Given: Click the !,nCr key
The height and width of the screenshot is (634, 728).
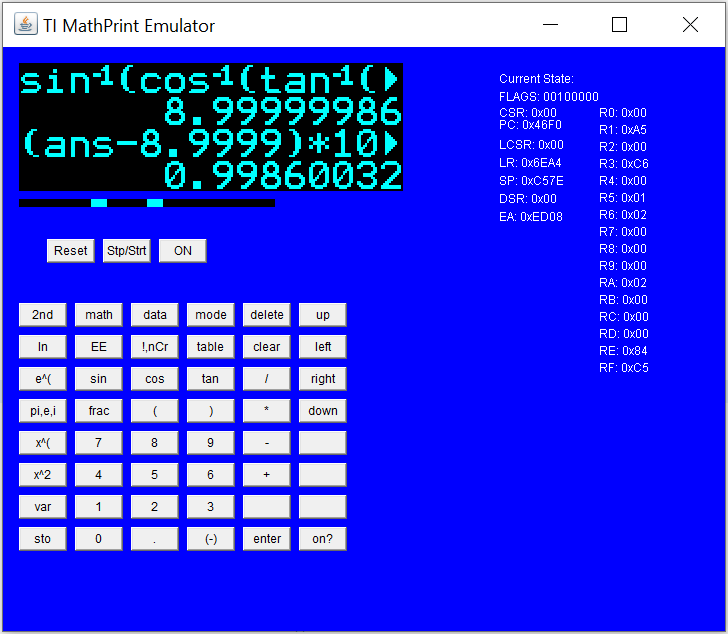Looking at the screenshot, I should [x=155, y=347].
